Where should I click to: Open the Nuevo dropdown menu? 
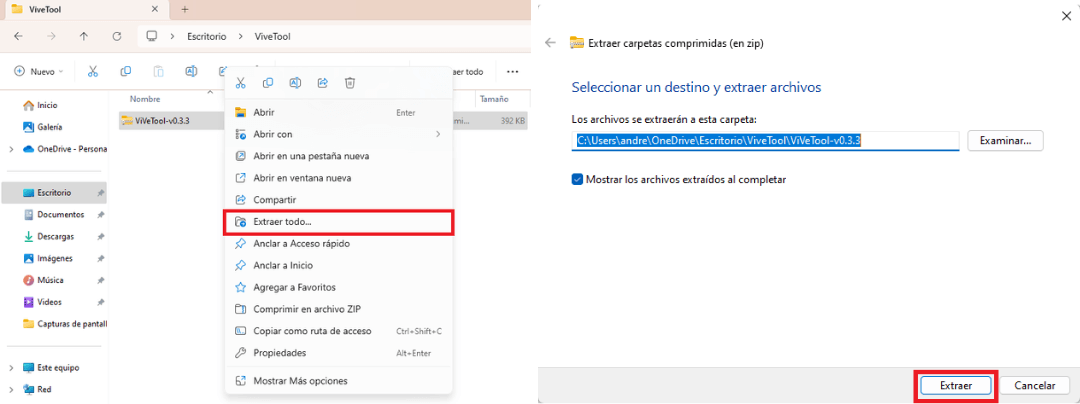[x=39, y=72]
